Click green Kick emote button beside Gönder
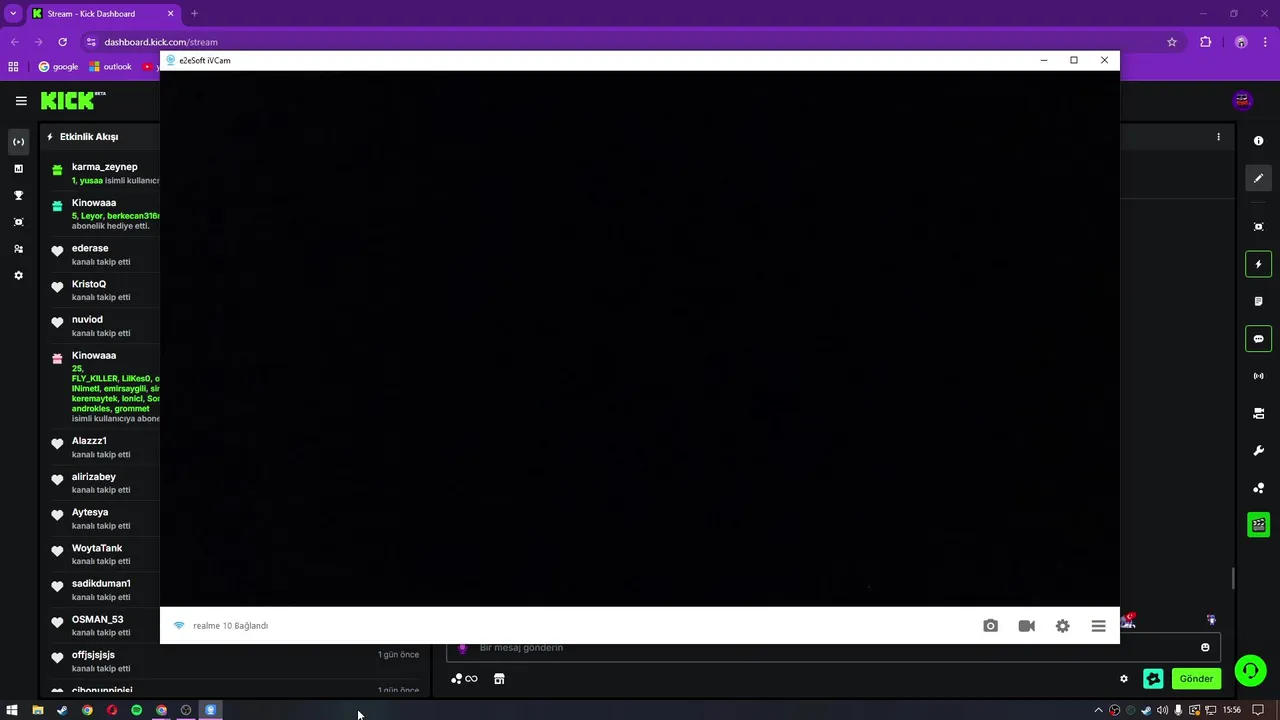Viewport: 1280px width, 720px height. point(1153,679)
